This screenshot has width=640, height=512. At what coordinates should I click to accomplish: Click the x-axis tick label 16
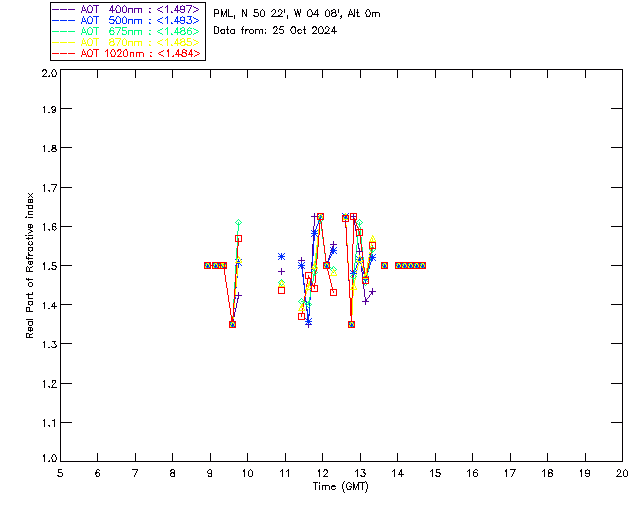tap(472, 473)
